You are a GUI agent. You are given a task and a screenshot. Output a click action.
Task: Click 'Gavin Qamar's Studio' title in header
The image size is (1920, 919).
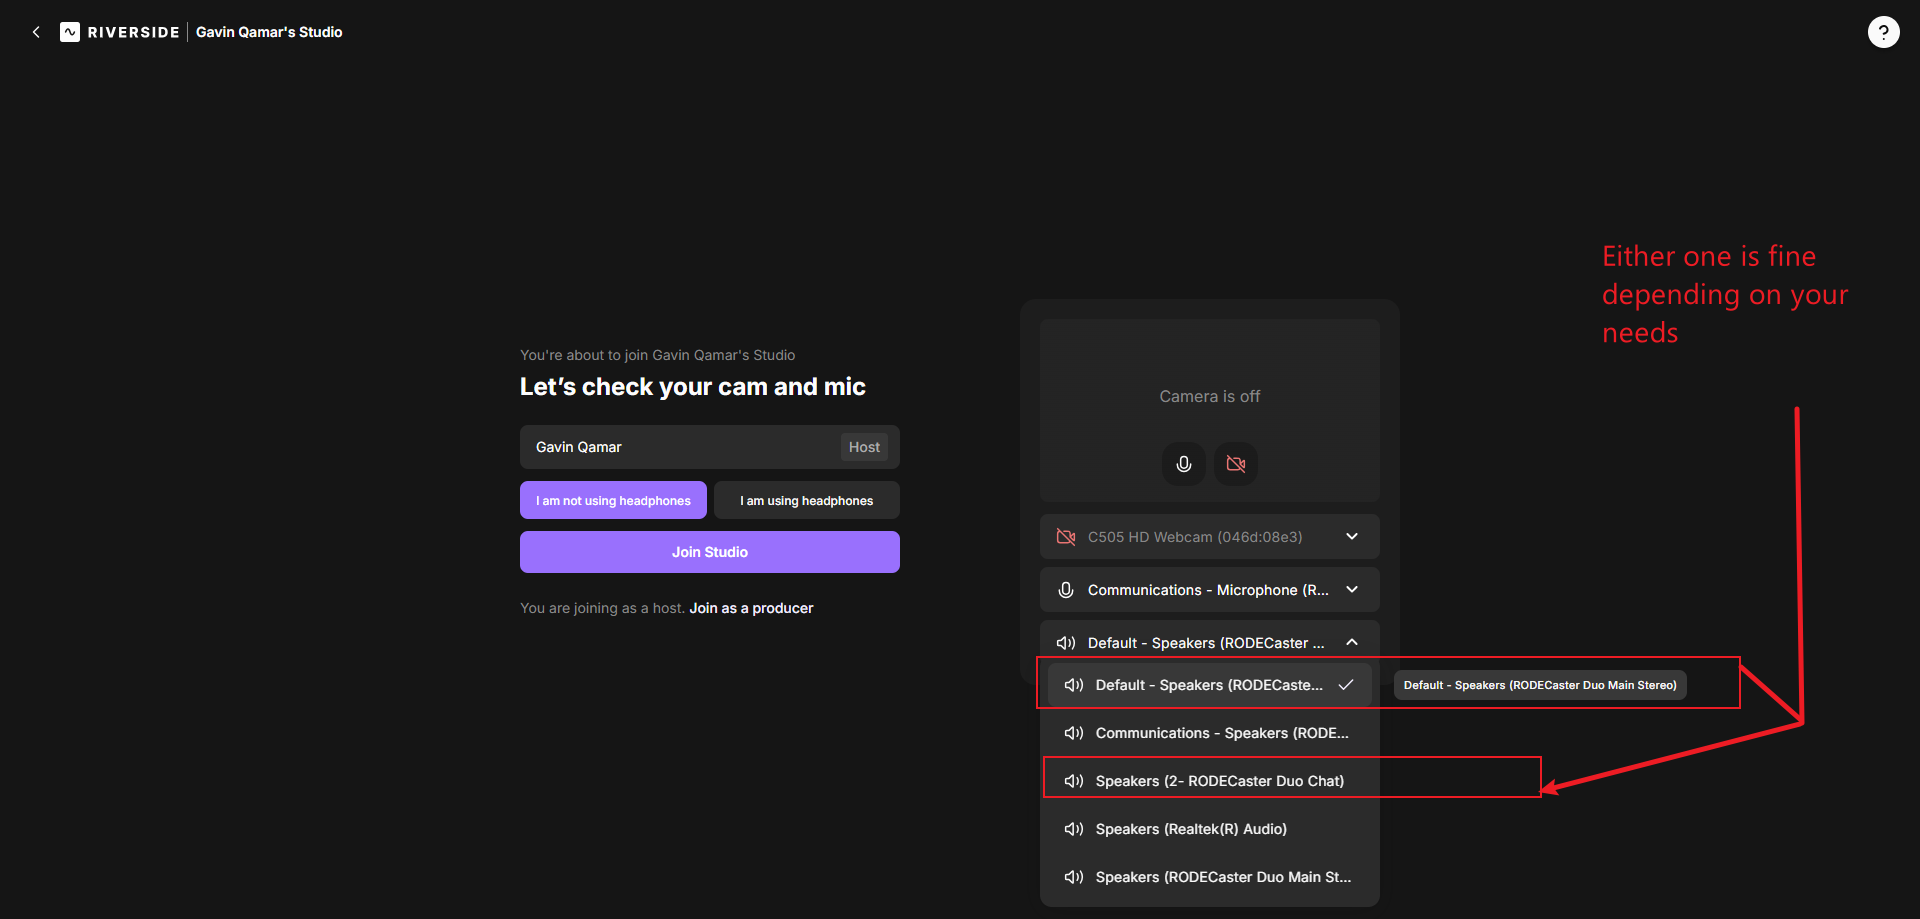click(269, 32)
